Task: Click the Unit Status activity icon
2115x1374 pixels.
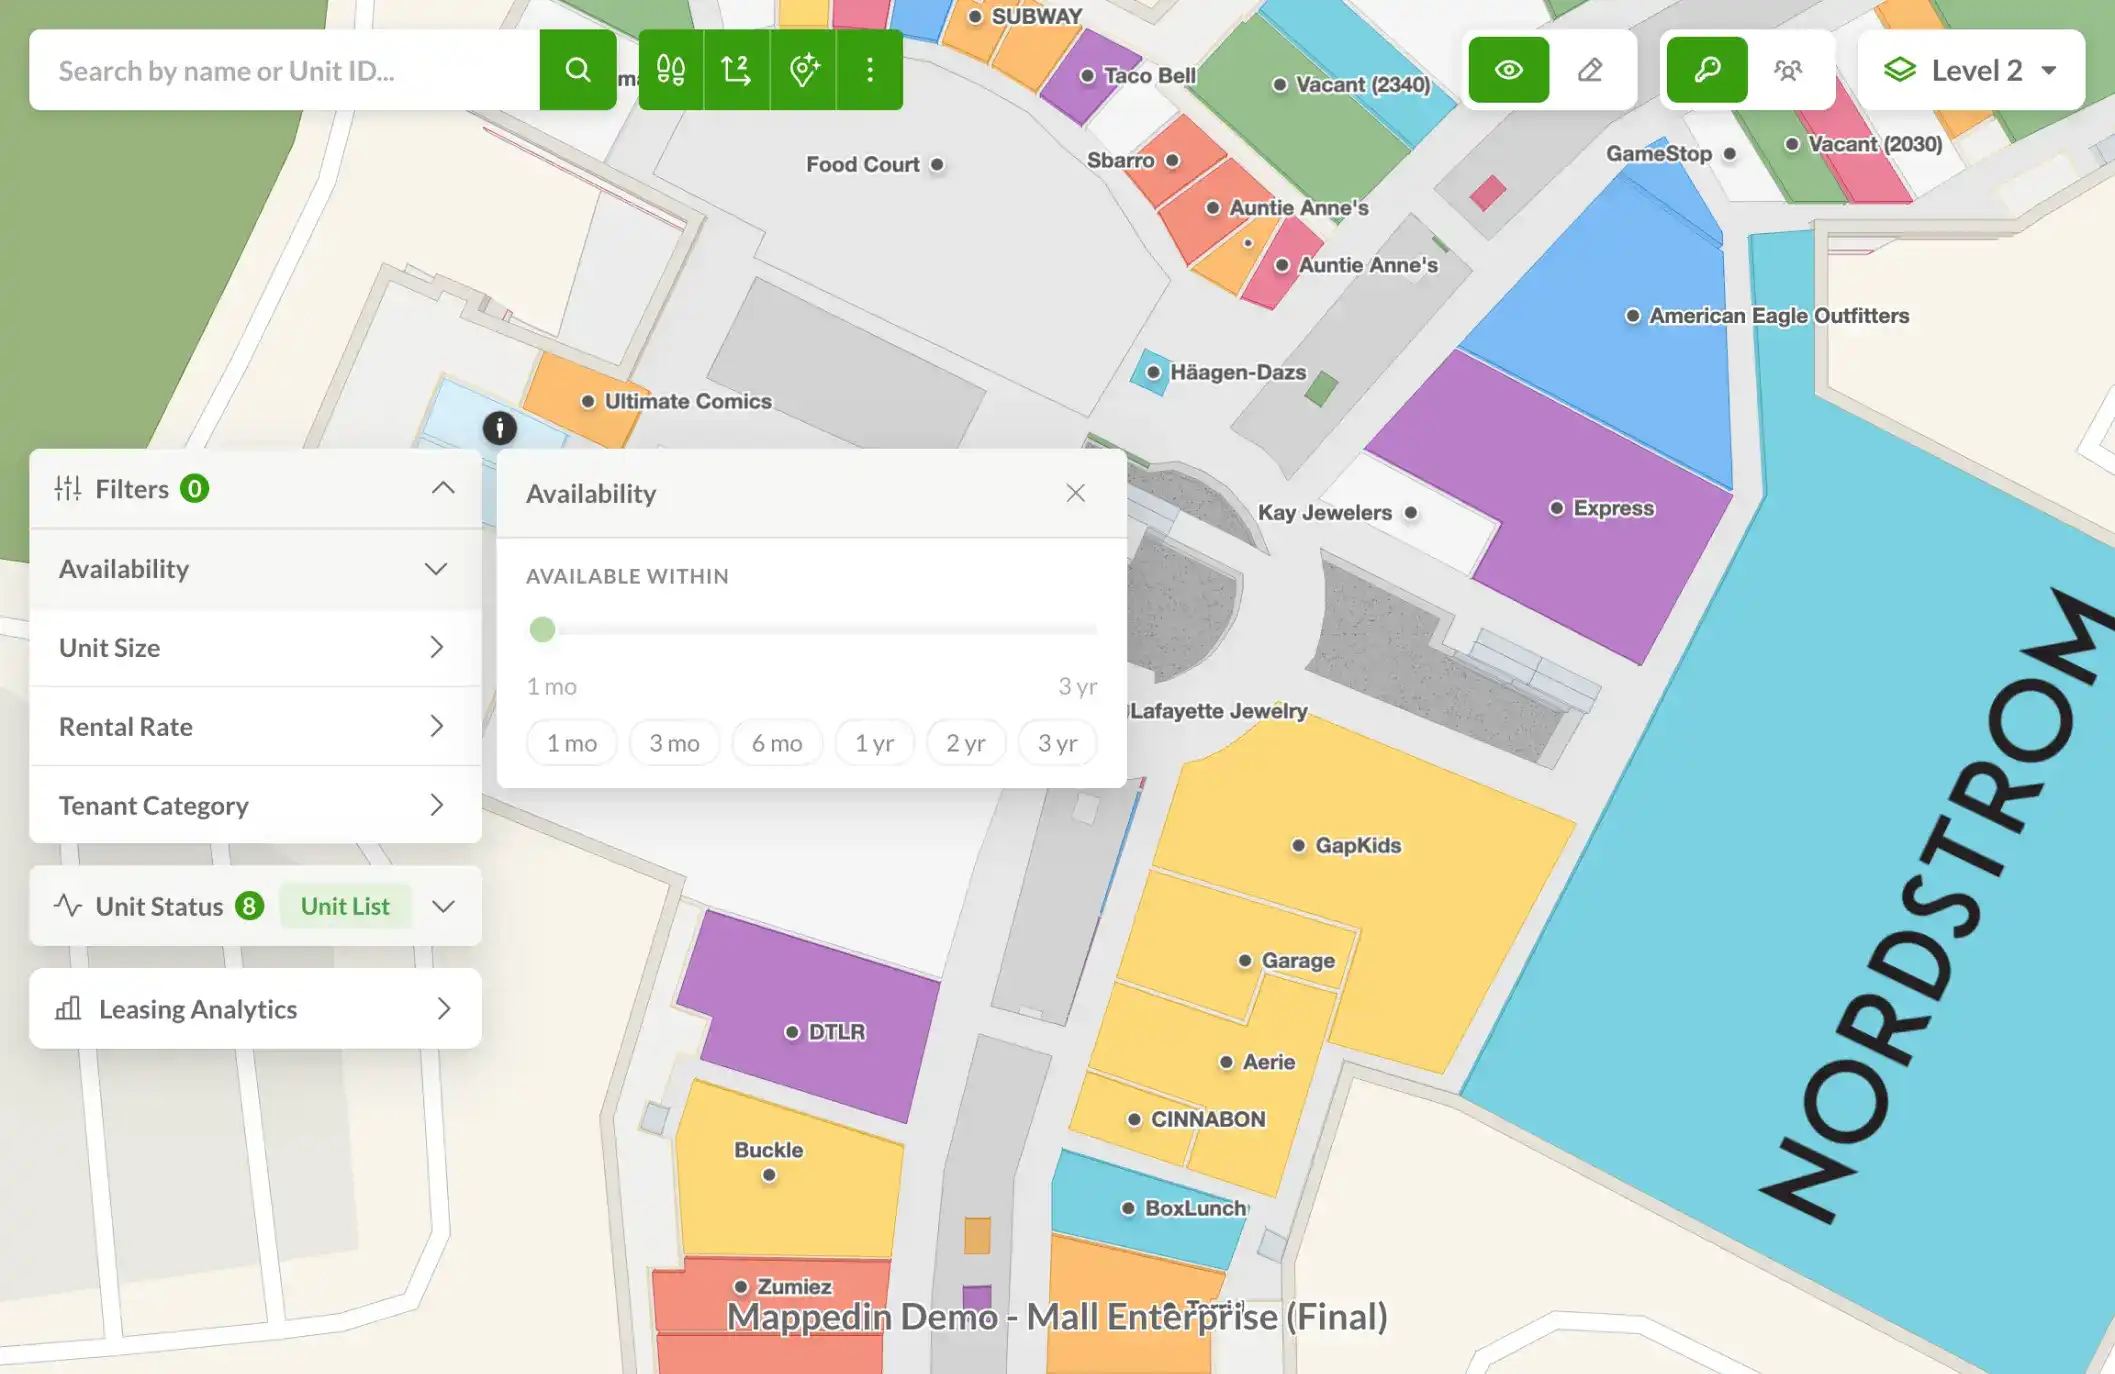Action: pyautogui.click(x=68, y=906)
